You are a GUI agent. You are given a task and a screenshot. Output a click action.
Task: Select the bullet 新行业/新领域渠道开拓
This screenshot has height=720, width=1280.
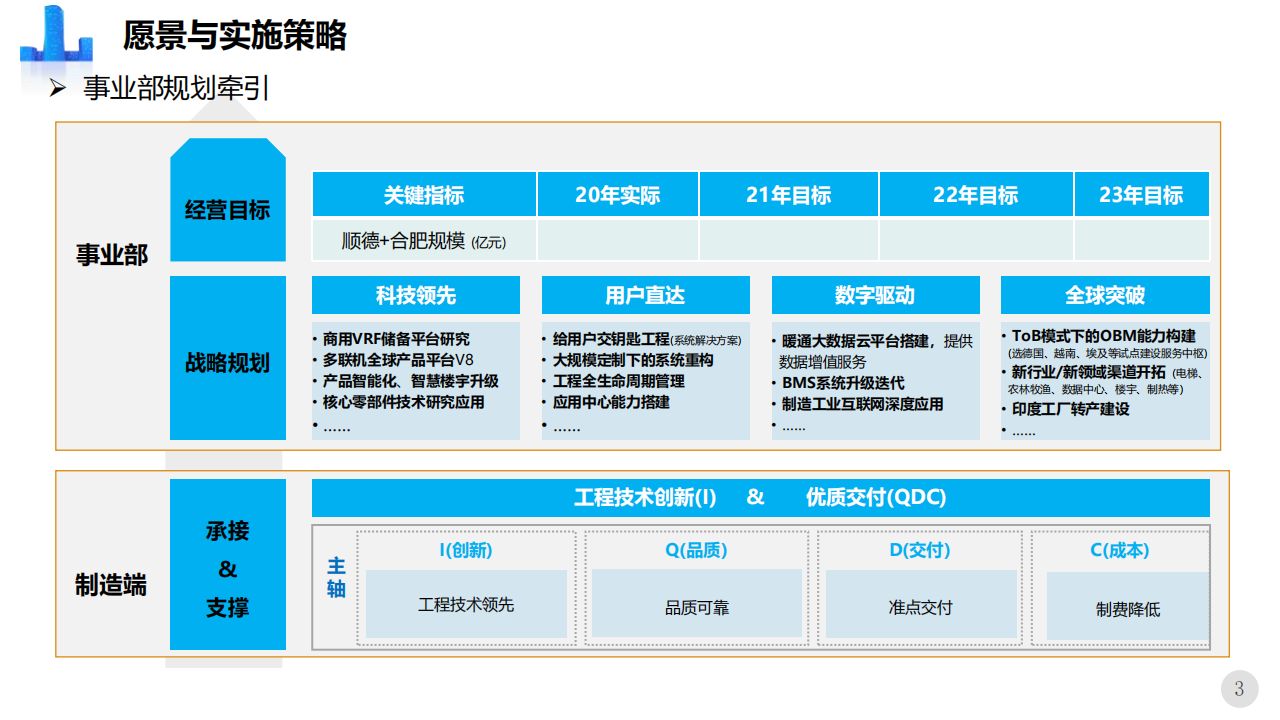click(x=1091, y=372)
